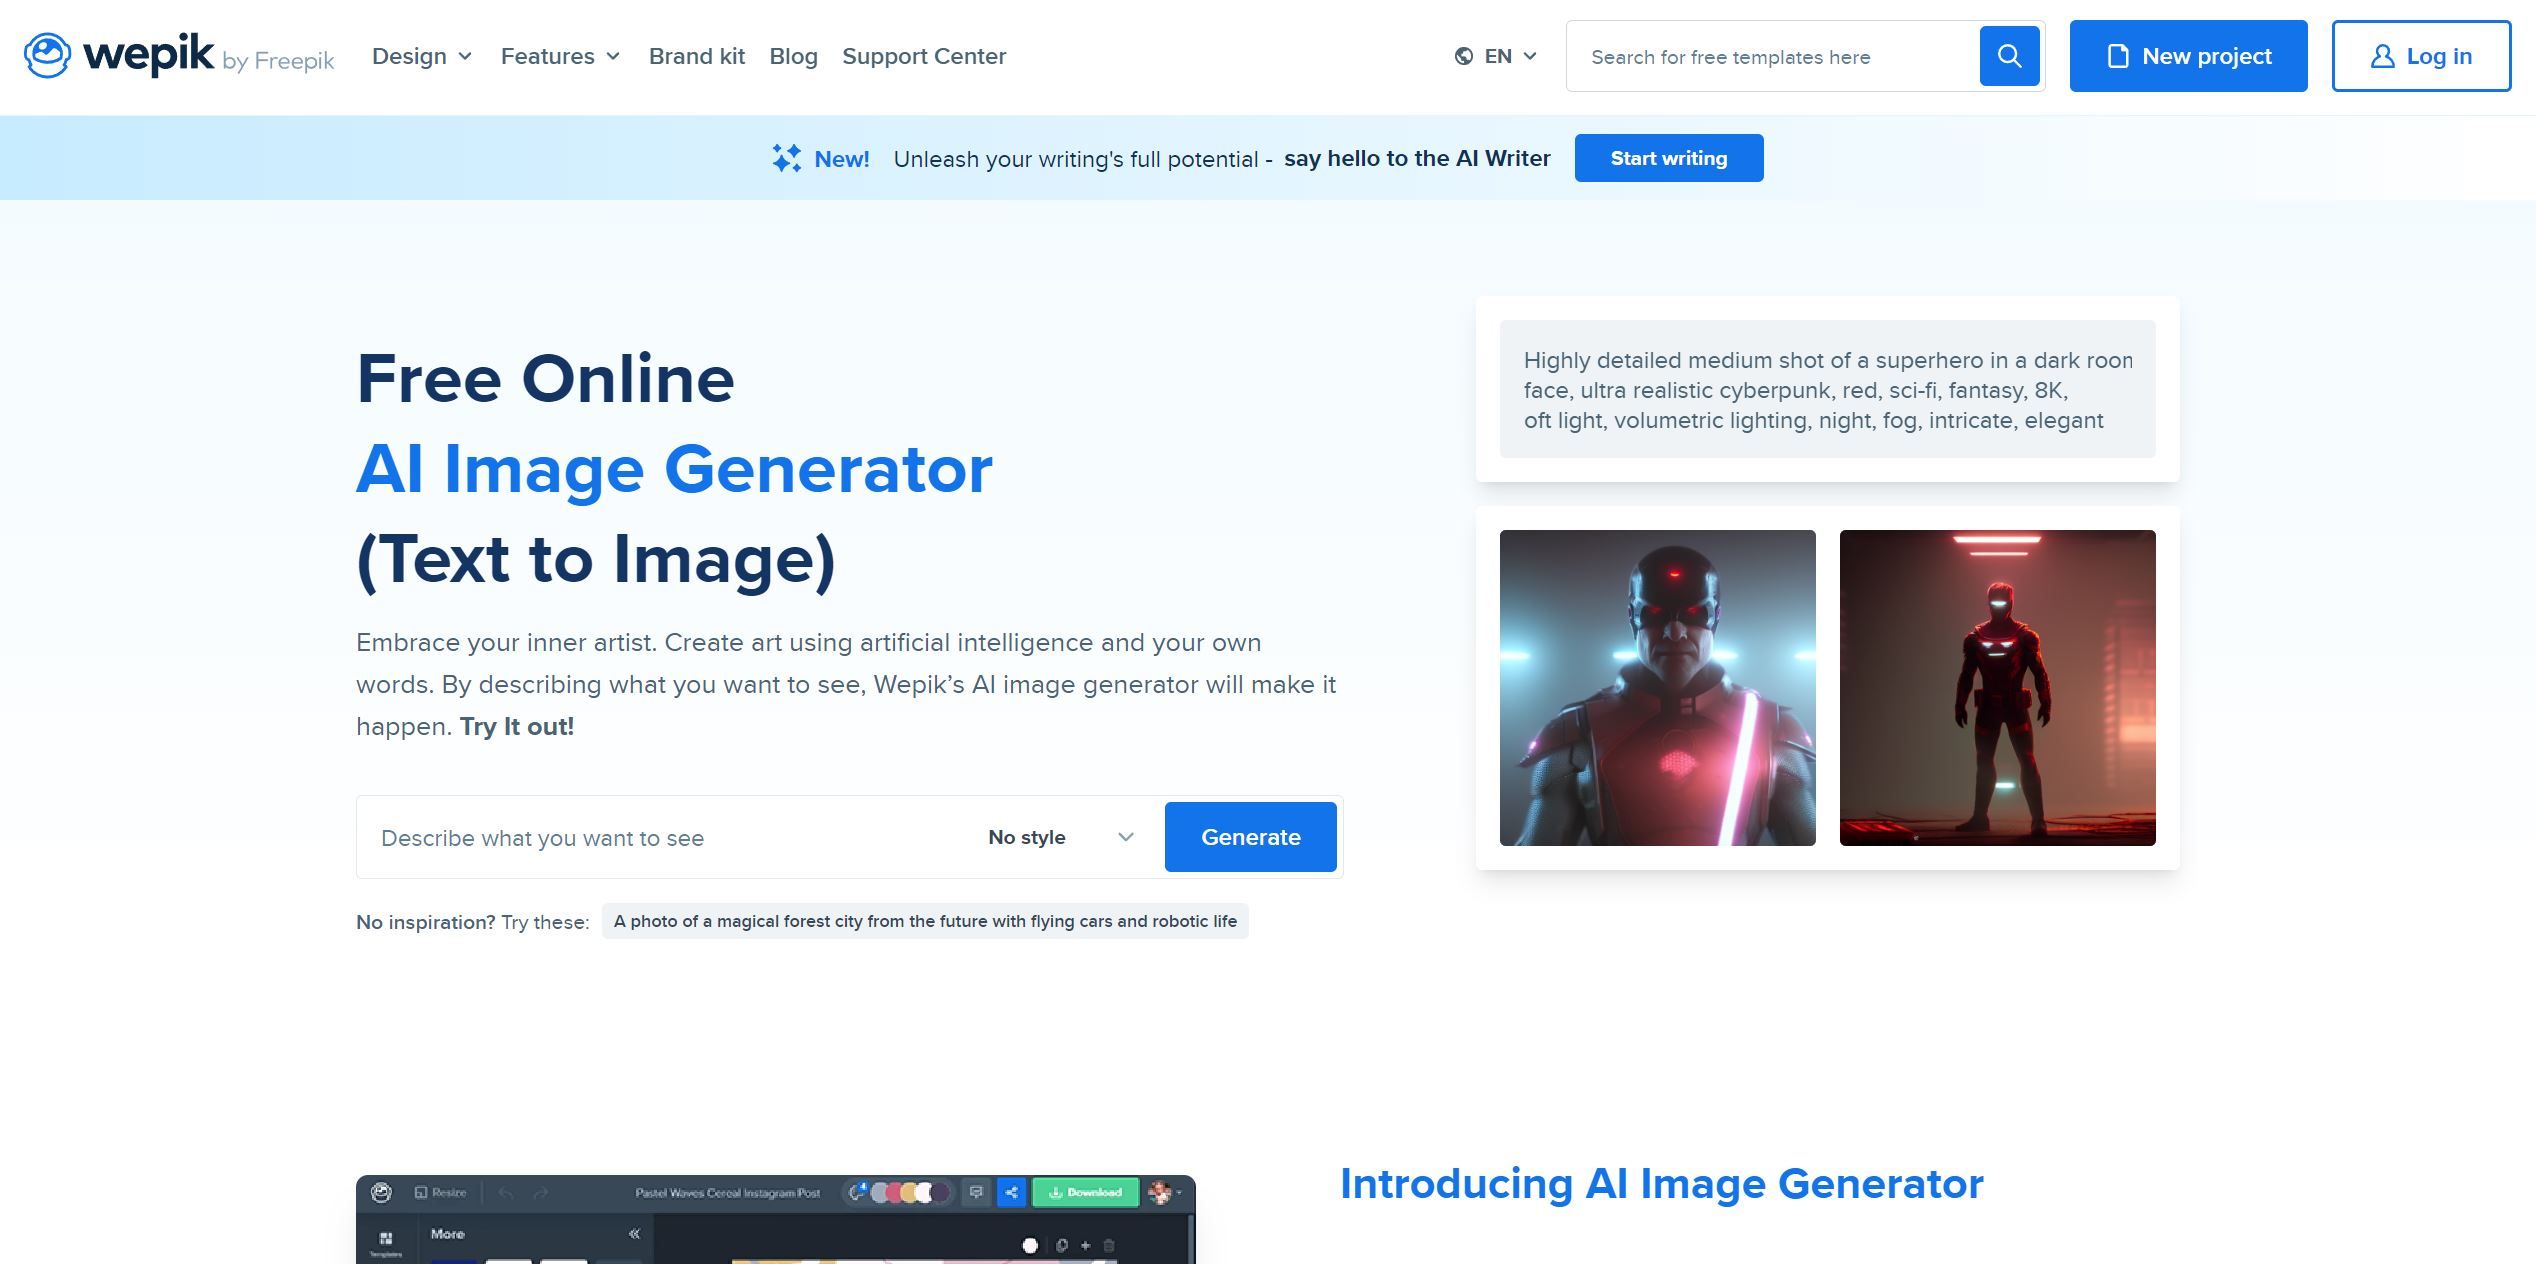Click the magnifier search button
This screenshot has height=1264, width=2536.
tap(2009, 56)
